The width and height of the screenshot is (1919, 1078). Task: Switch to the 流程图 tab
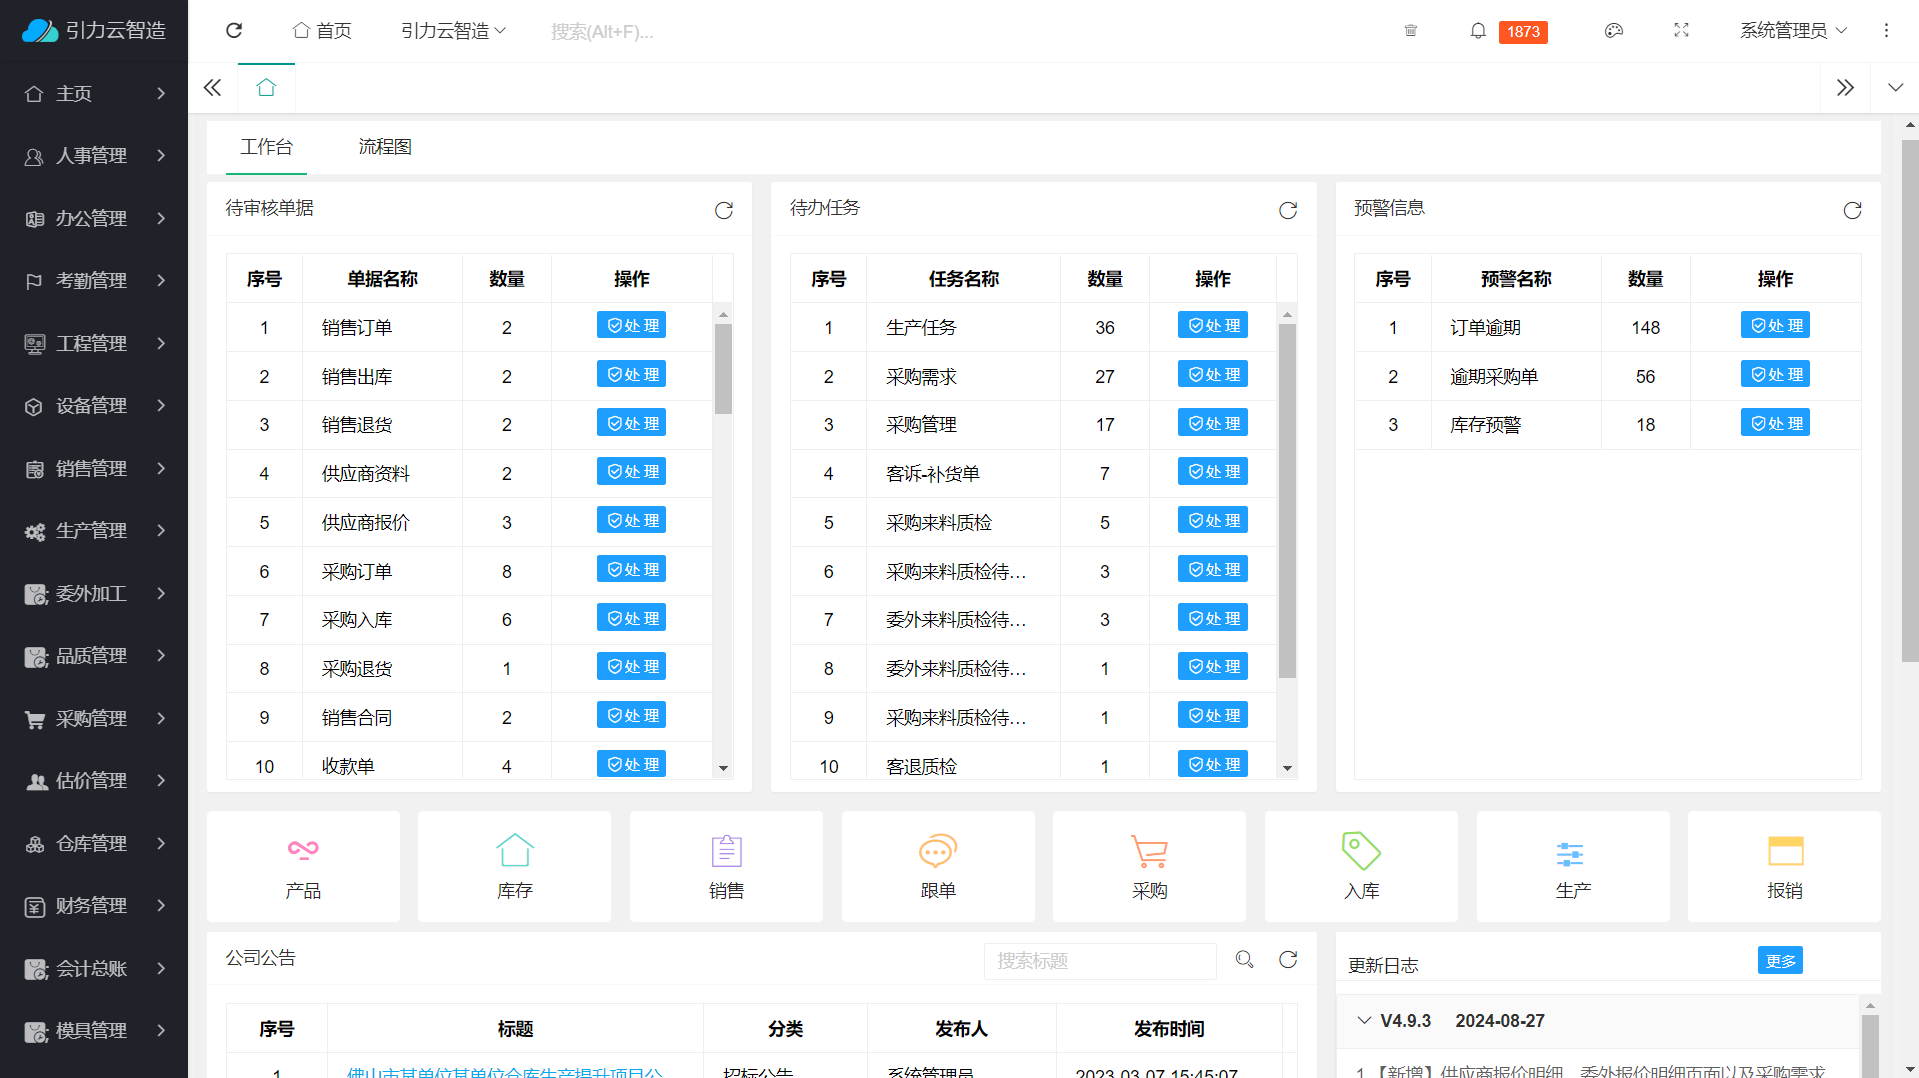pos(384,147)
